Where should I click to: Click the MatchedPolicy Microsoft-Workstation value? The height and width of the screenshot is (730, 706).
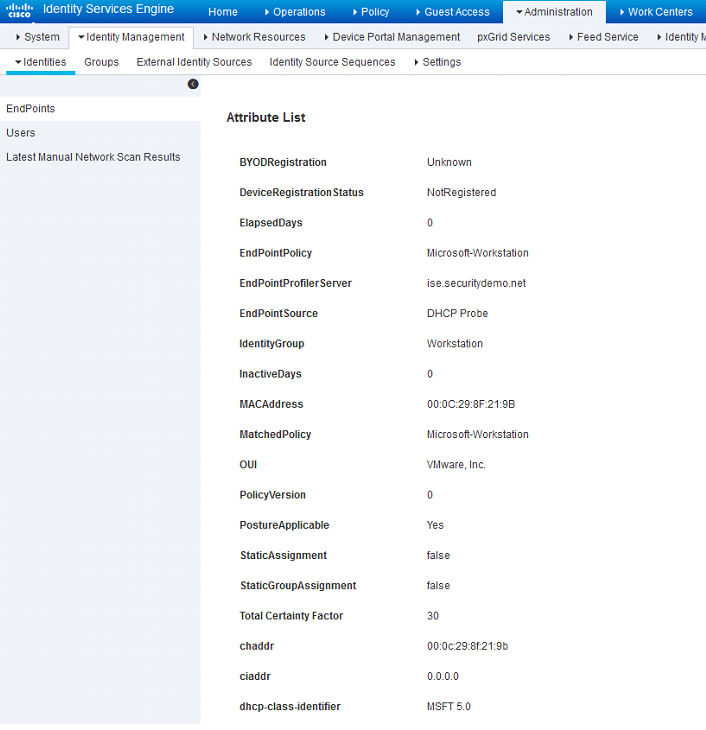pyautogui.click(x=478, y=435)
